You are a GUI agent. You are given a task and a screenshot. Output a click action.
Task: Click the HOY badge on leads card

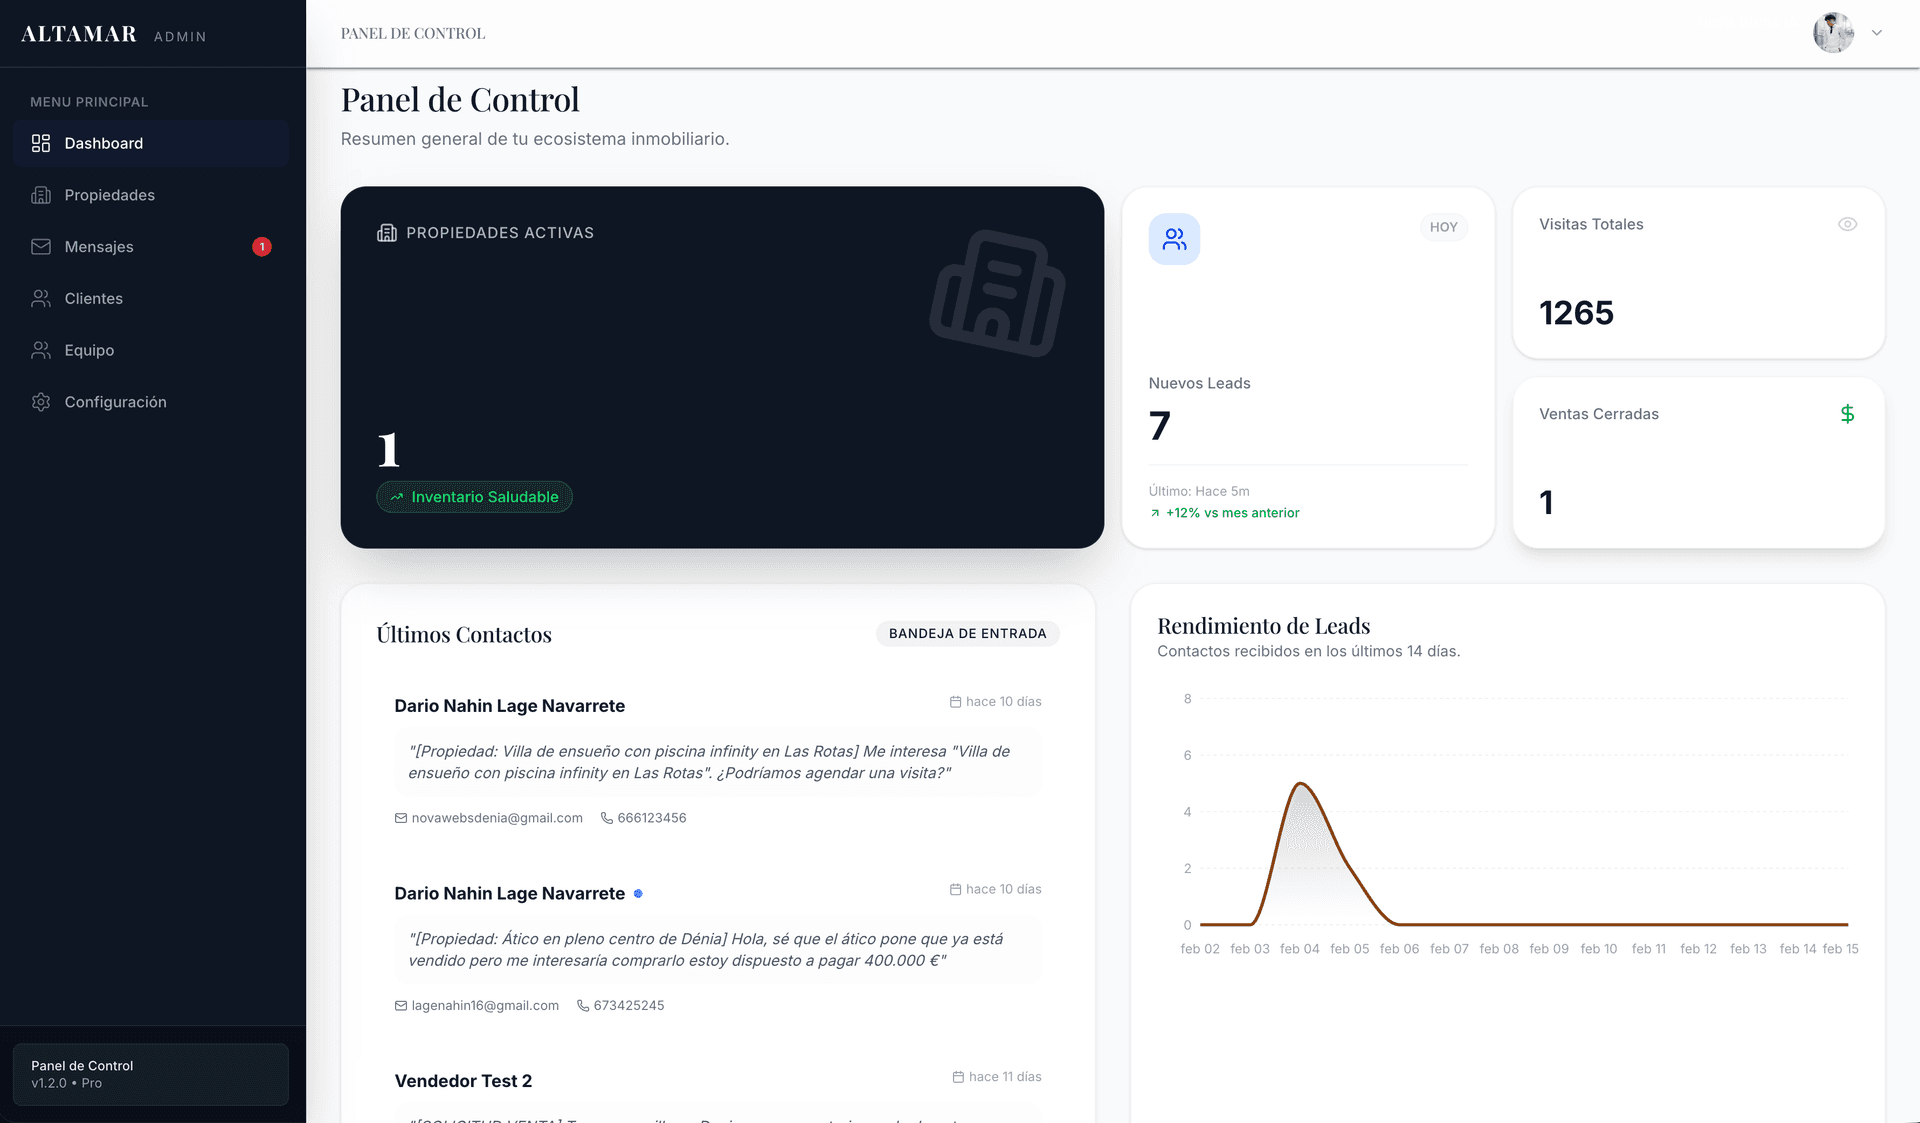pyautogui.click(x=1443, y=227)
